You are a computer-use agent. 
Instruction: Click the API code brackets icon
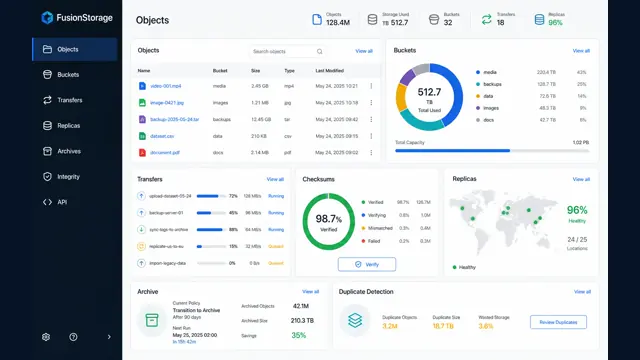point(47,202)
